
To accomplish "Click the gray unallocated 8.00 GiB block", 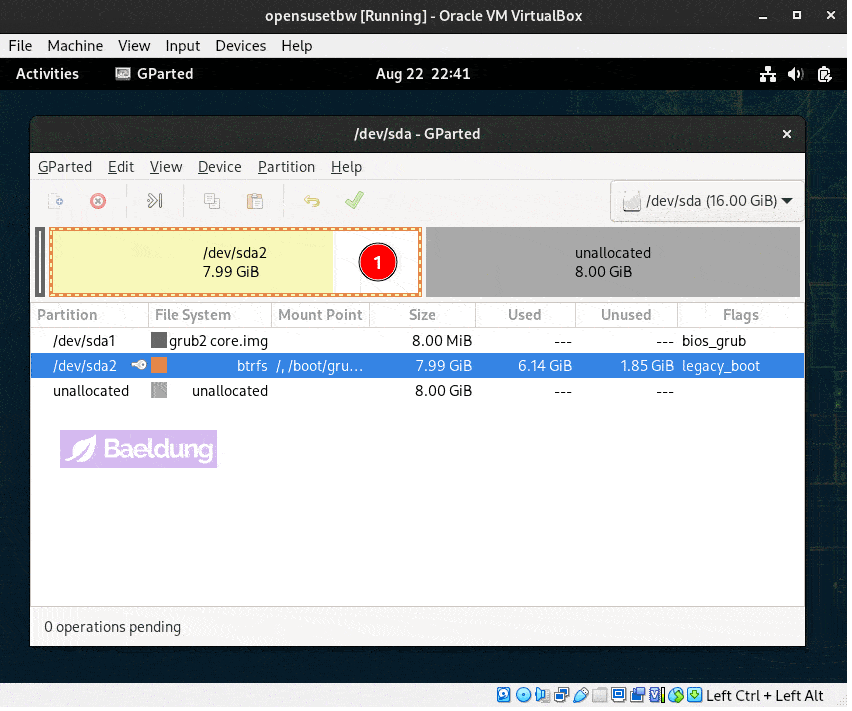I will (x=612, y=262).
